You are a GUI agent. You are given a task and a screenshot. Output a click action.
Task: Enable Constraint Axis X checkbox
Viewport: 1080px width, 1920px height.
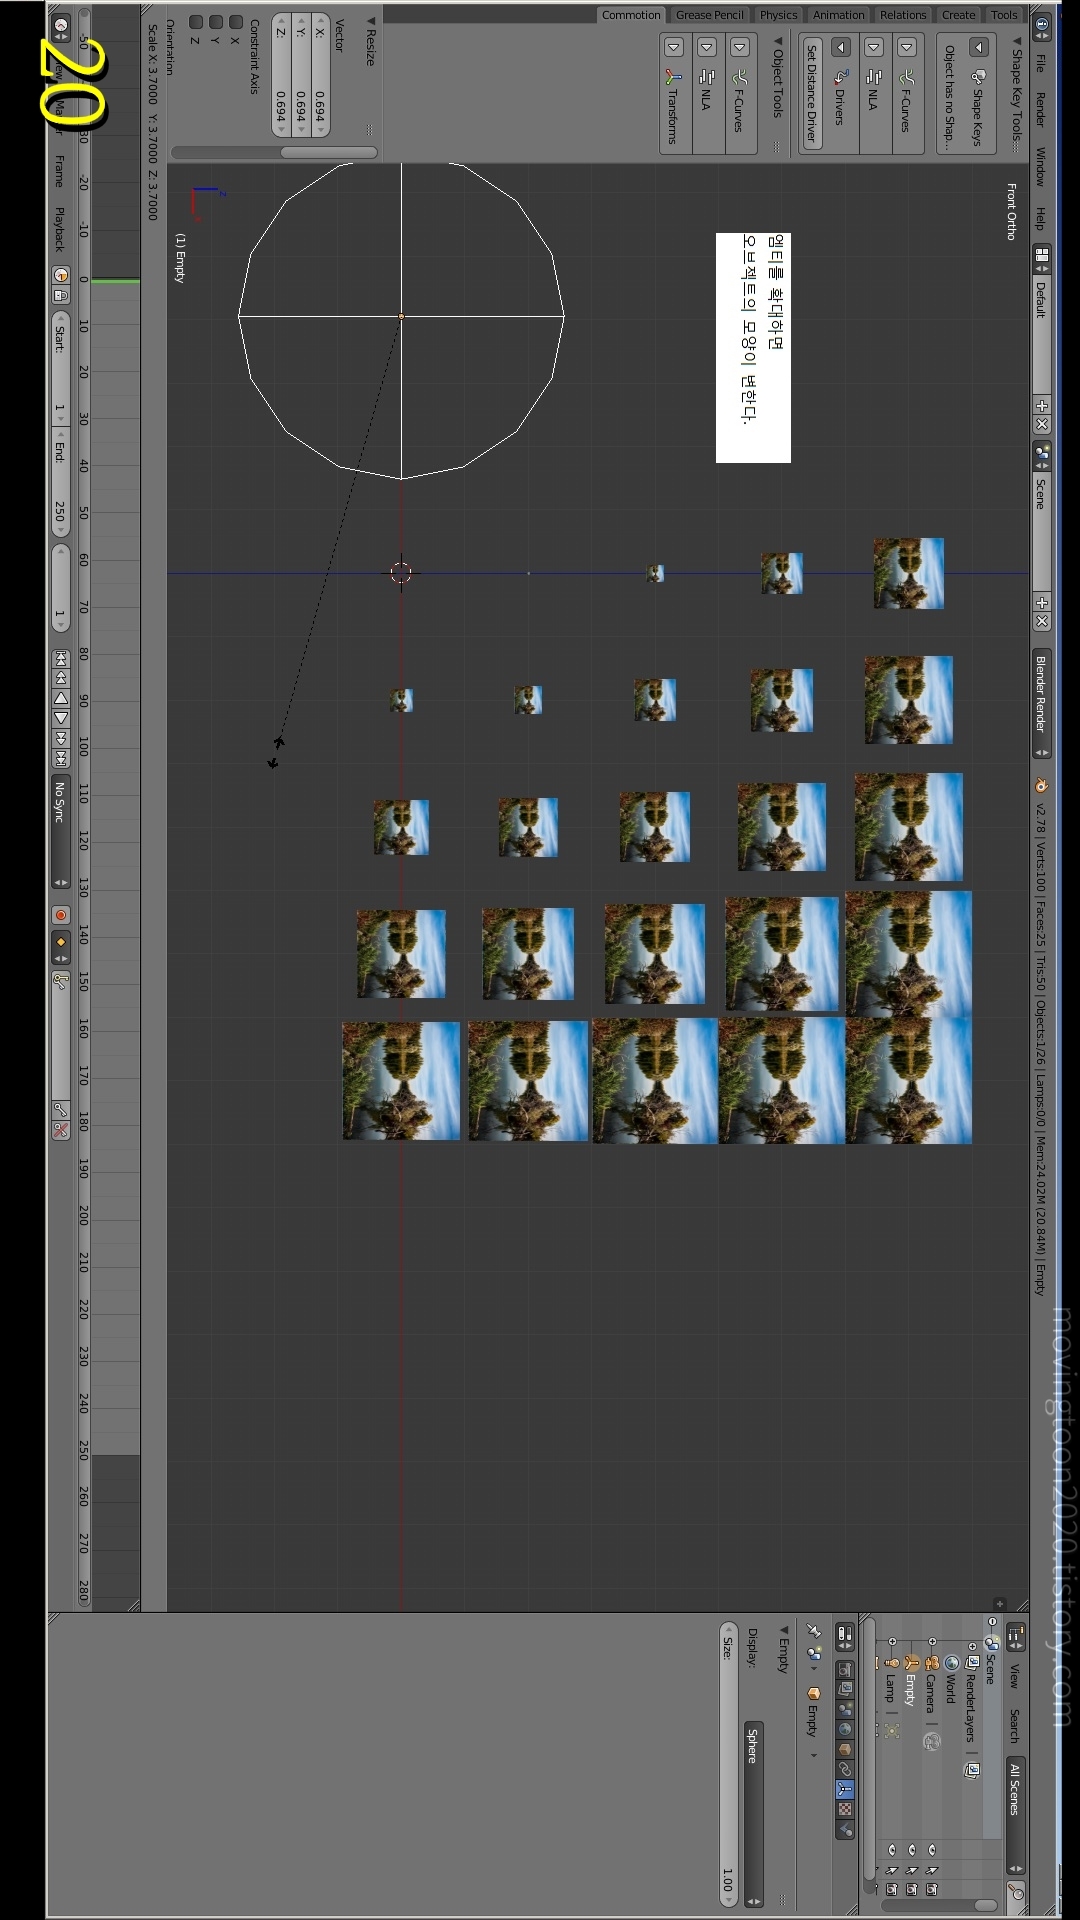coord(236,22)
